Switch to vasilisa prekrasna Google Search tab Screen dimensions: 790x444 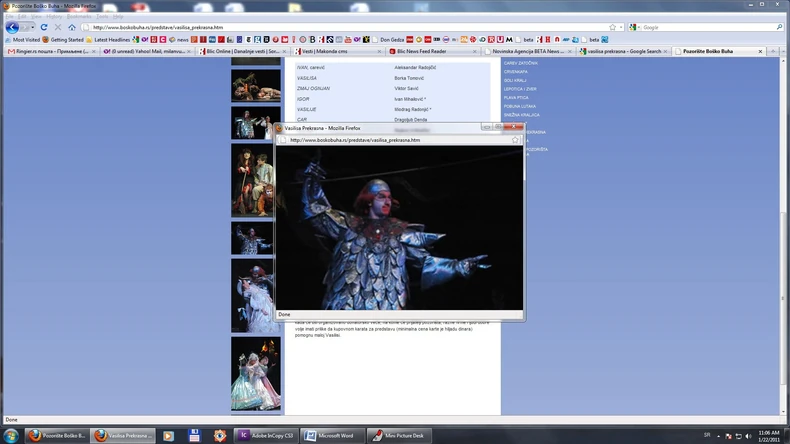(624, 51)
